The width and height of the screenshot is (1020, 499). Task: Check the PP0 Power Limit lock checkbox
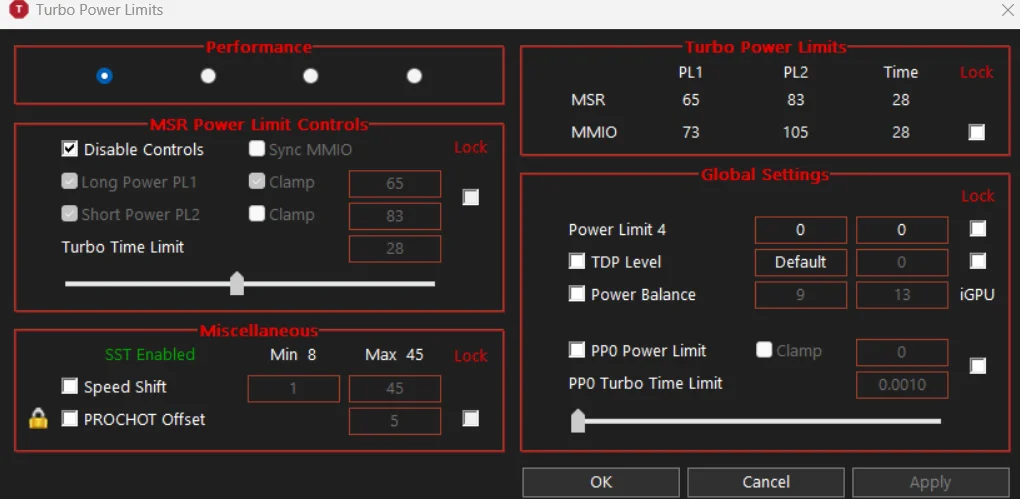click(978, 366)
